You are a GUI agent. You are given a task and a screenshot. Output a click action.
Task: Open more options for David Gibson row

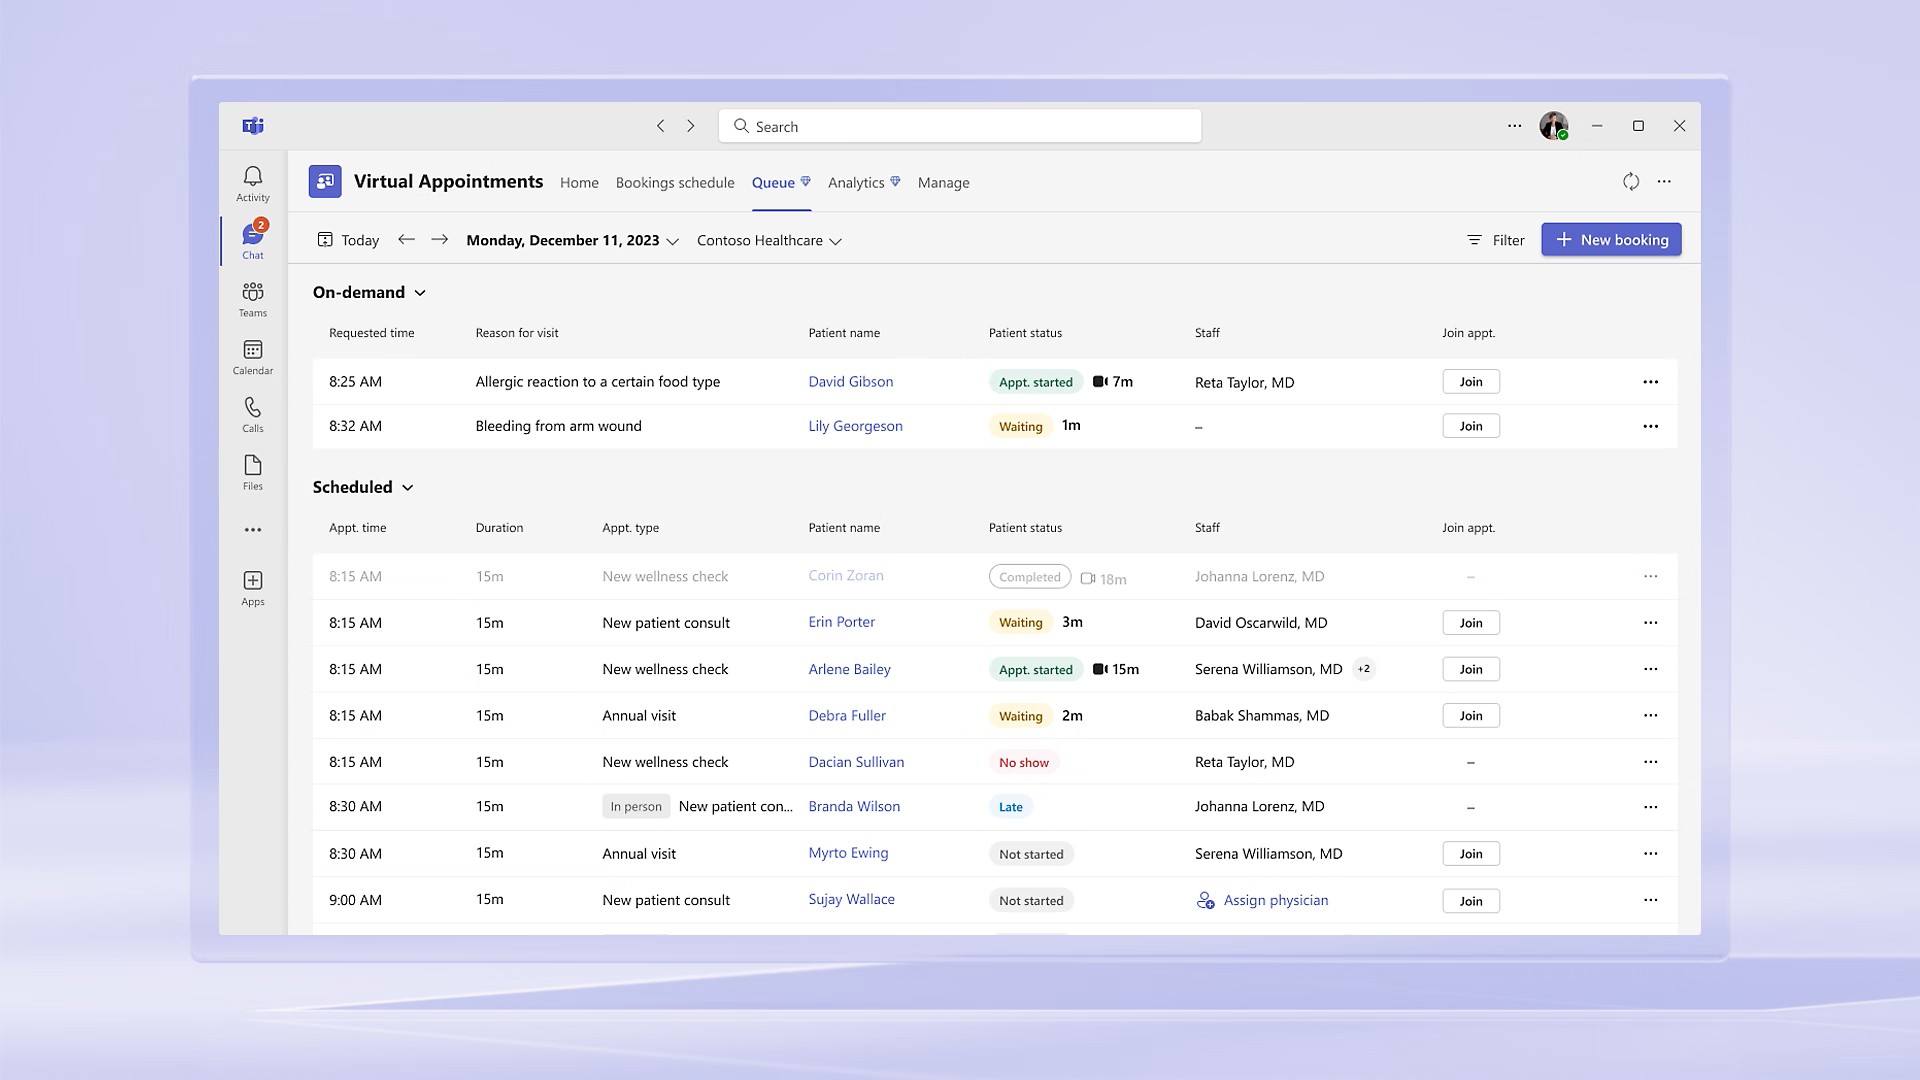point(1651,382)
